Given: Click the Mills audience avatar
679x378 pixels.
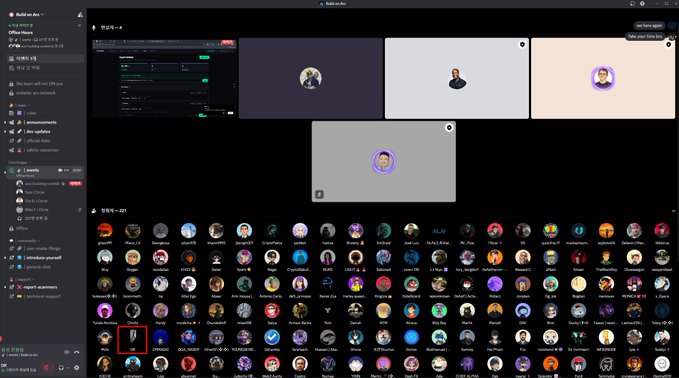Looking at the screenshot, I should pos(105,337).
